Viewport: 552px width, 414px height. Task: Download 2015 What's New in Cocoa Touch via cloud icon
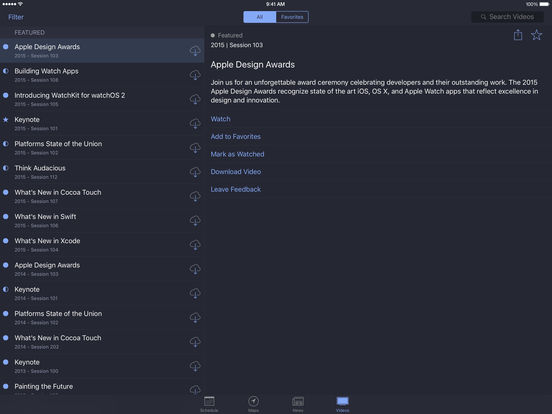[x=195, y=197]
